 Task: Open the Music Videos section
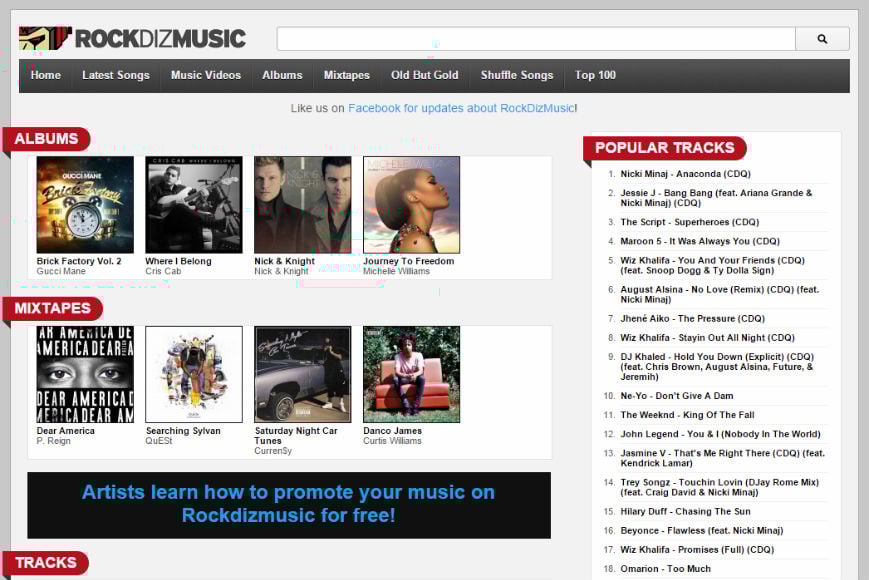206,75
